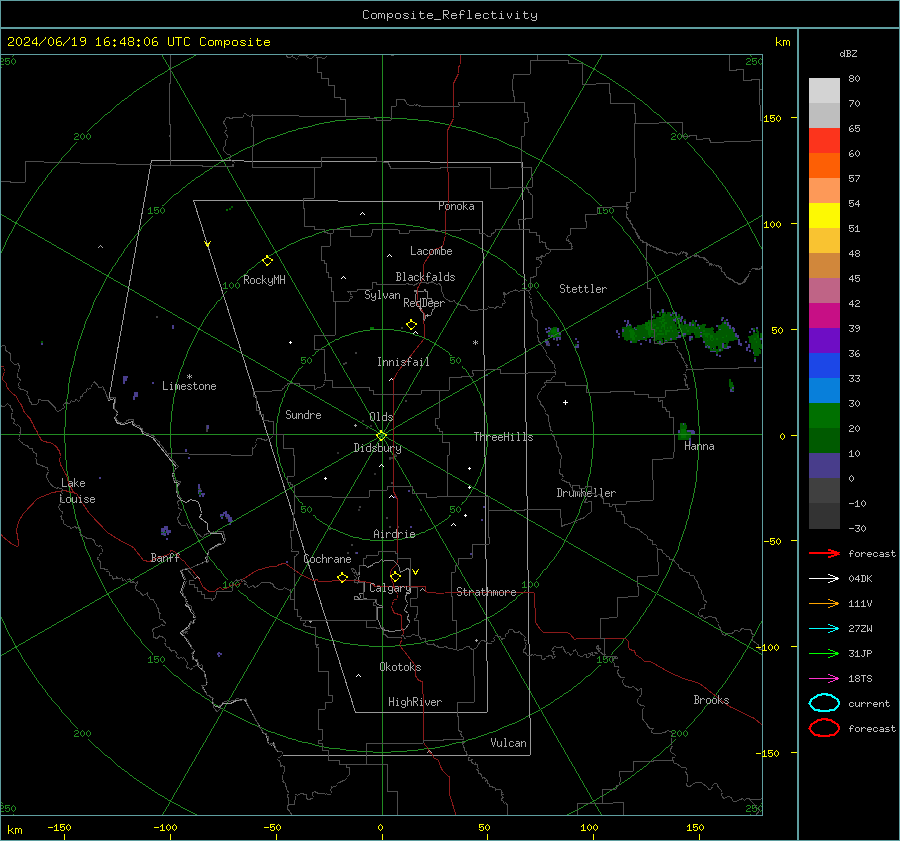
Task: Click the cyan 27ZW arrow in legend
Action: click(x=824, y=629)
